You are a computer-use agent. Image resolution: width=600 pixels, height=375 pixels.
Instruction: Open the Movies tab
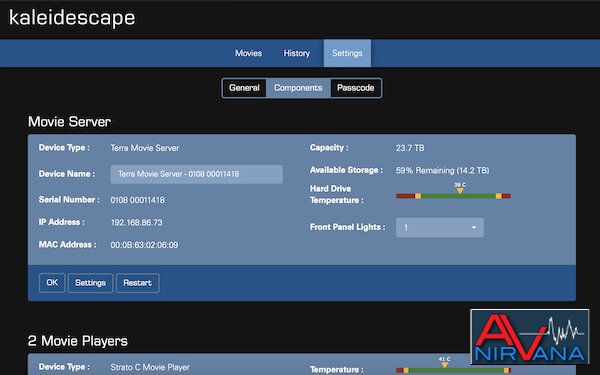pyautogui.click(x=248, y=53)
